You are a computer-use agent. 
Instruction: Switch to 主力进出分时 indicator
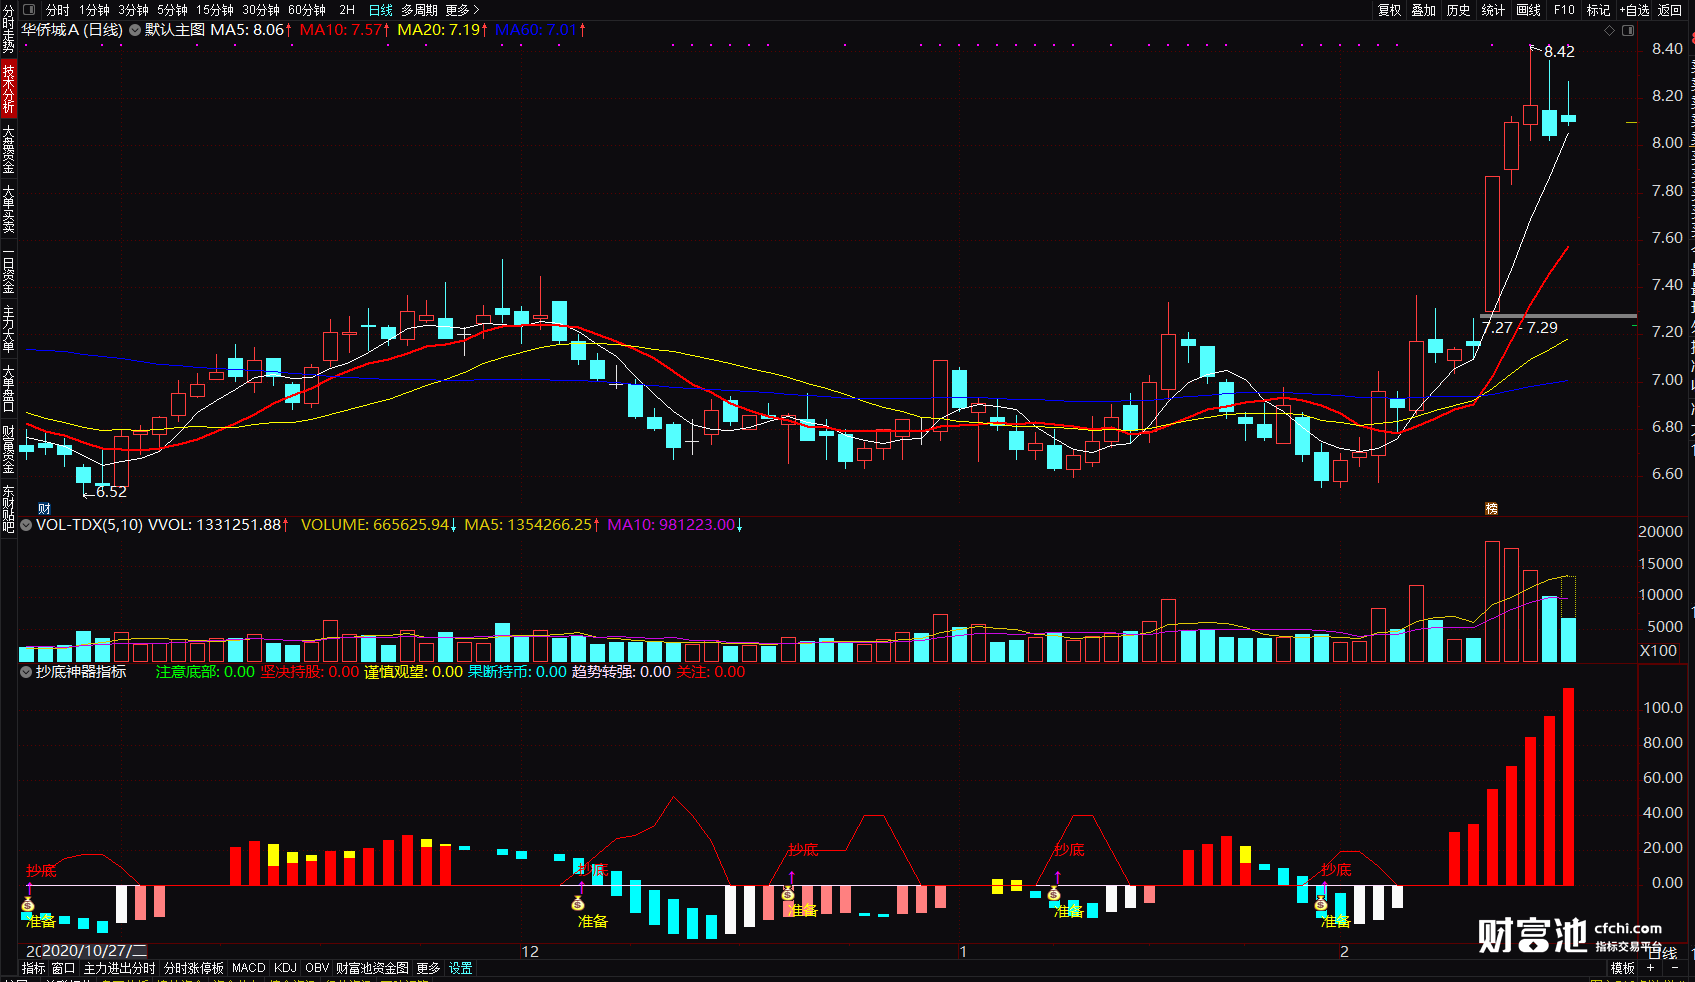[119, 968]
